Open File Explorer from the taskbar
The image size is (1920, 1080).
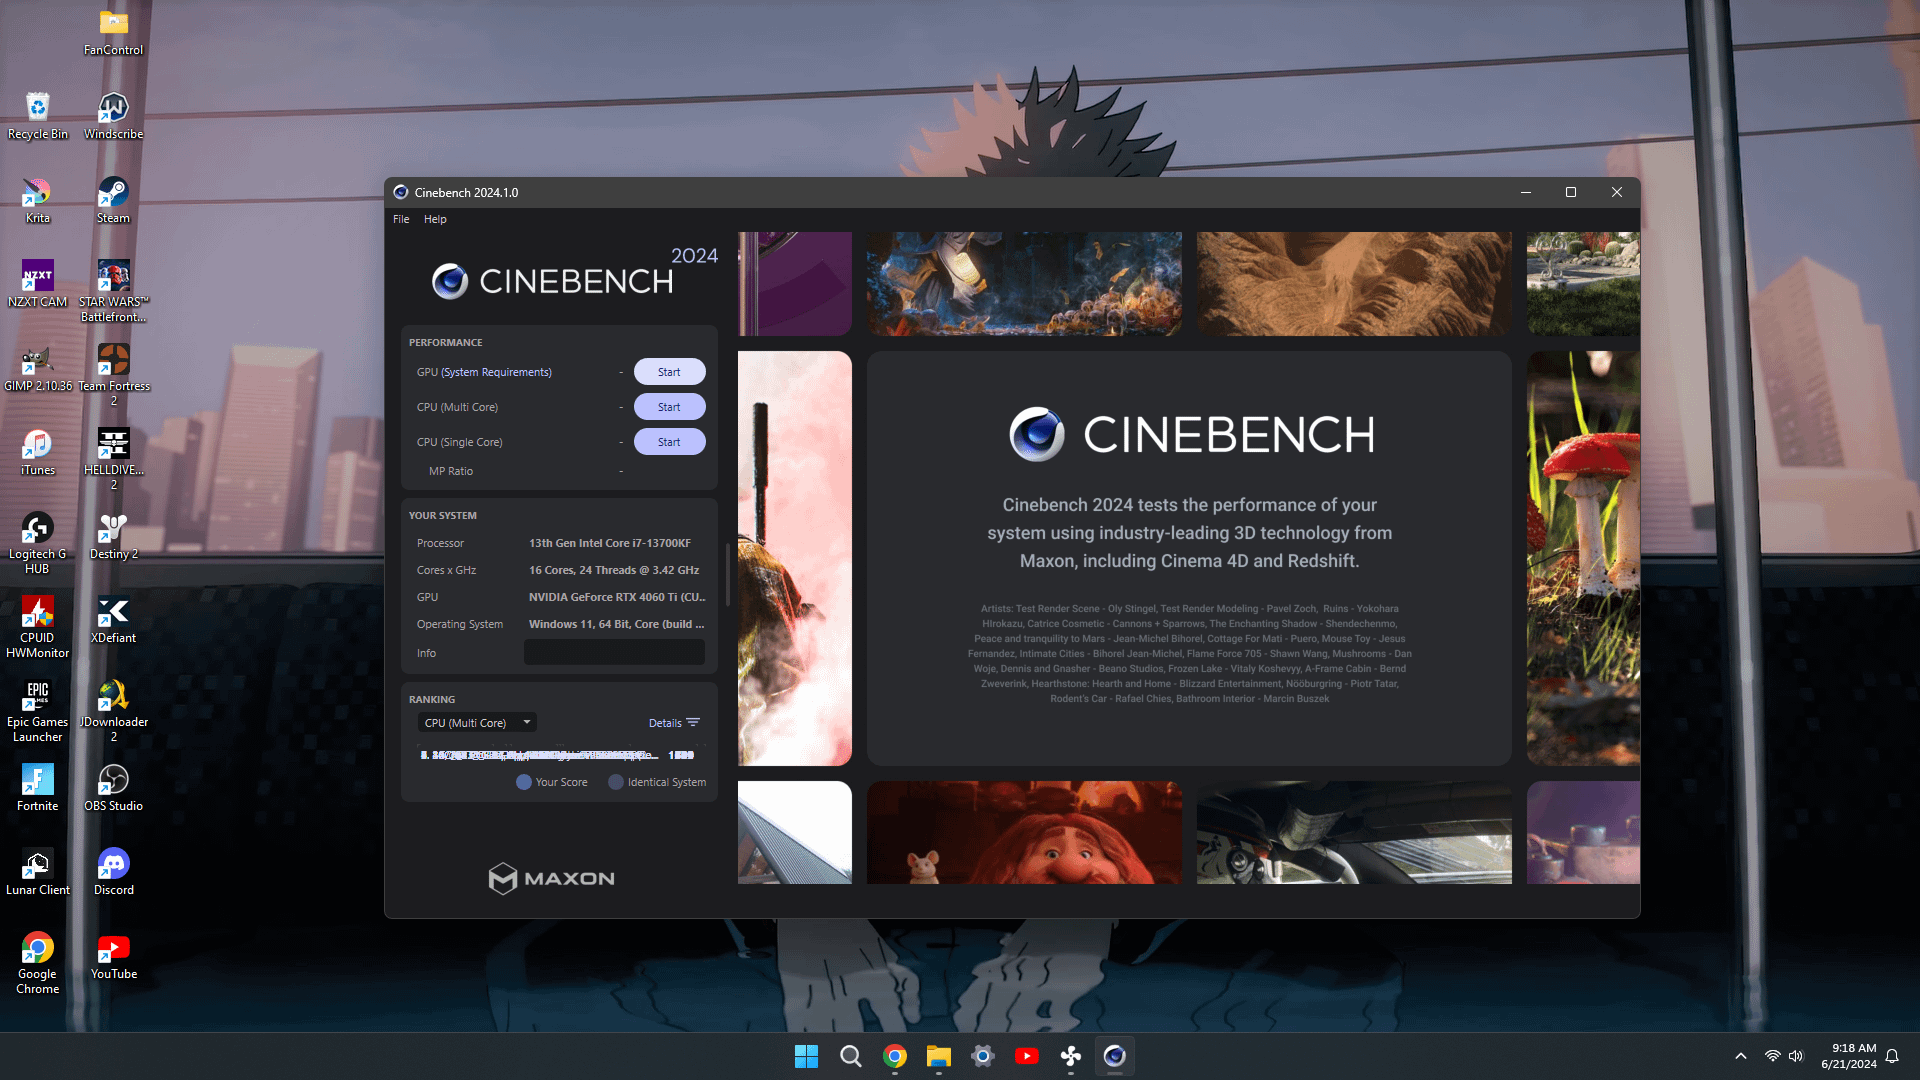(x=938, y=1056)
